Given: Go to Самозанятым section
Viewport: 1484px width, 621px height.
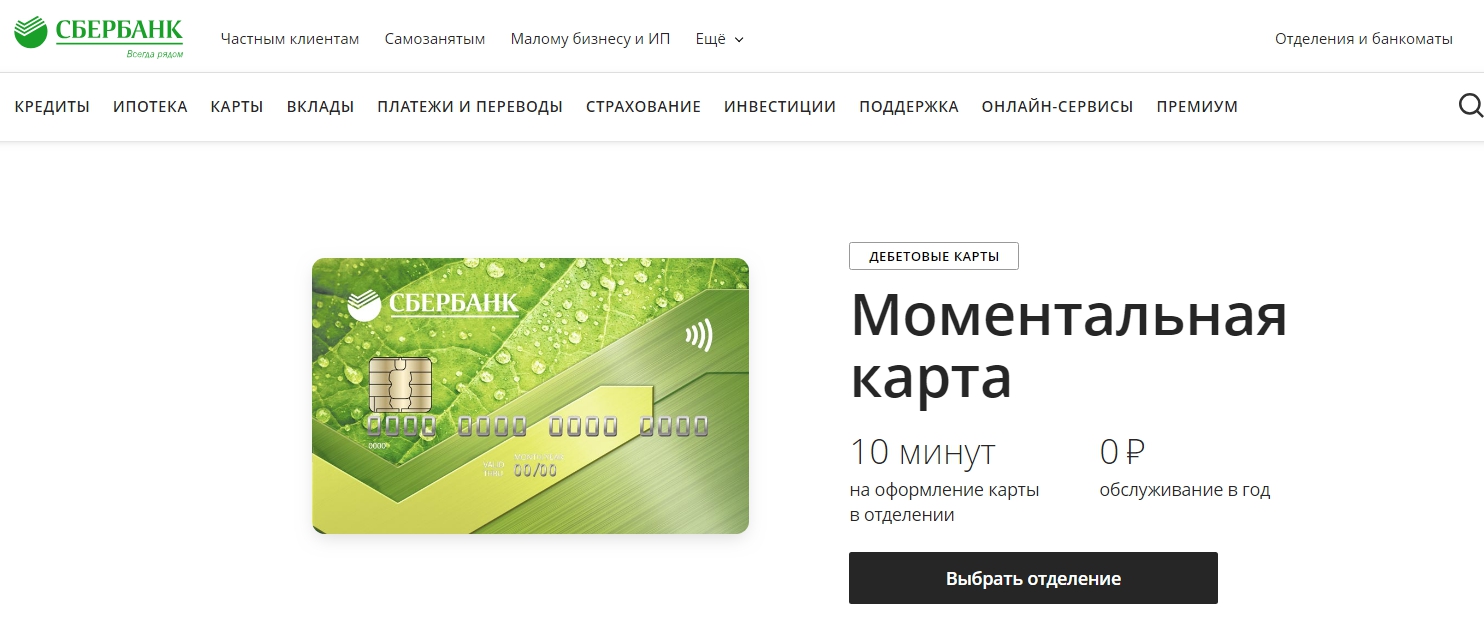Looking at the screenshot, I should point(435,39).
